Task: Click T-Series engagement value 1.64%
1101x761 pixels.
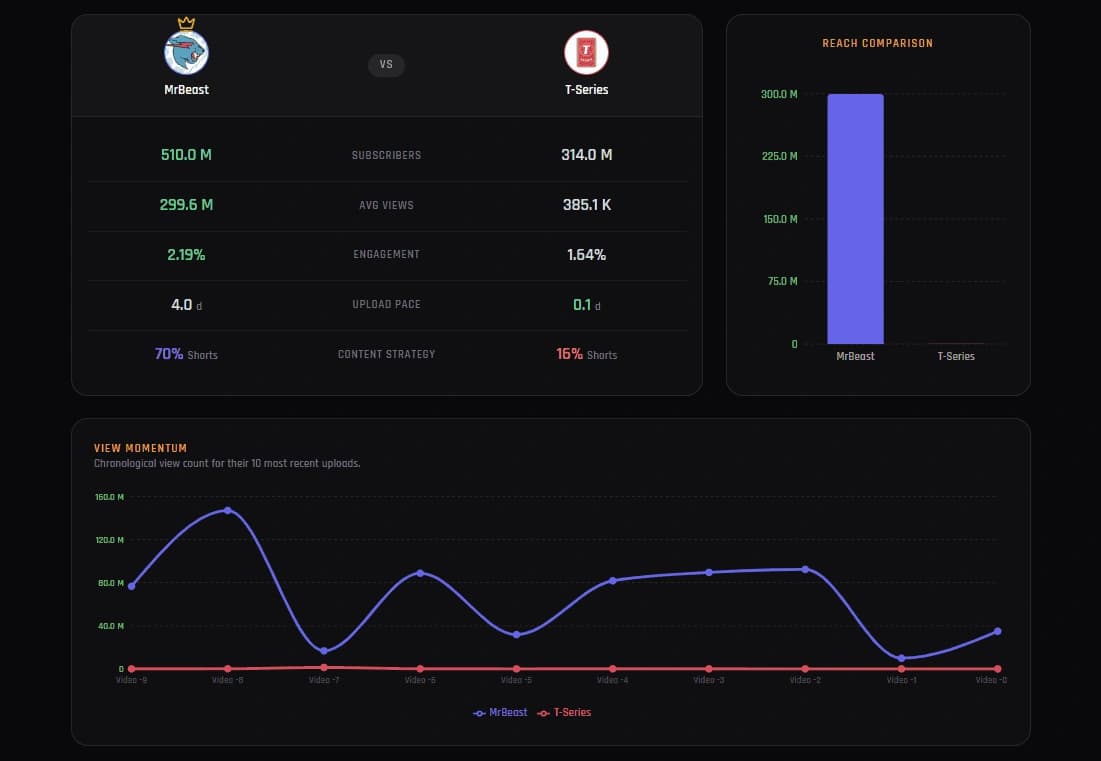Action: click(x=586, y=254)
